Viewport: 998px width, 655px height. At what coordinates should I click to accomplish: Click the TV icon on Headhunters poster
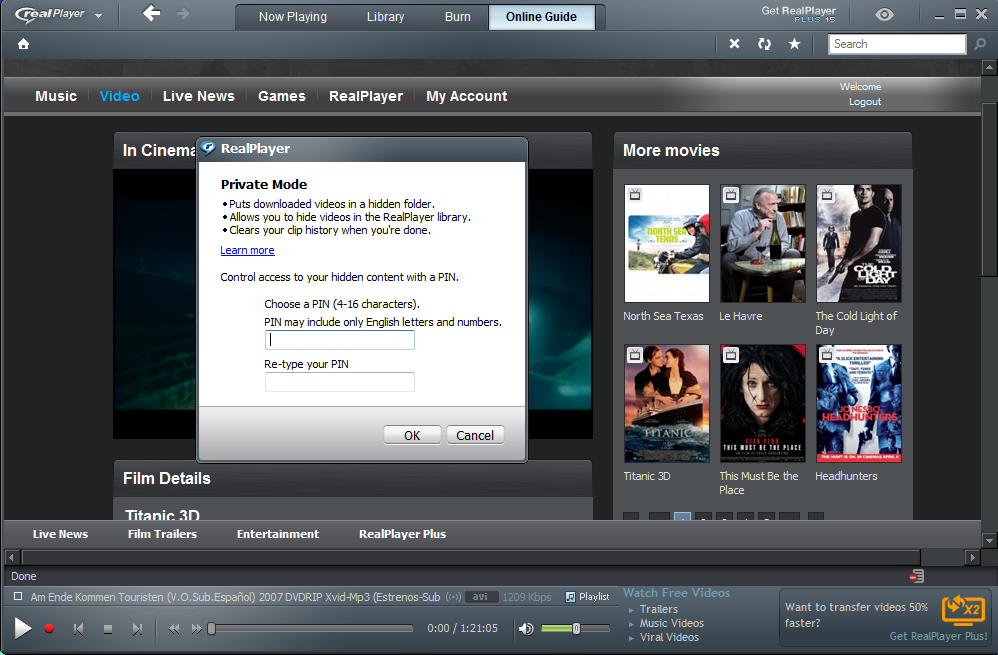point(827,355)
